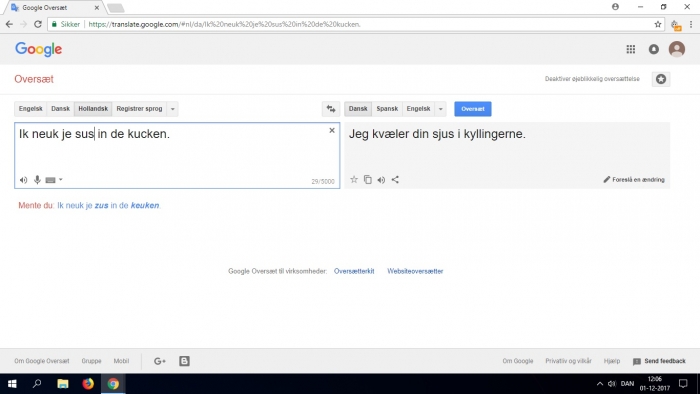Viewport: 700px width, 394px height.
Task: Expand the source language dropdown
Action: [173, 109]
